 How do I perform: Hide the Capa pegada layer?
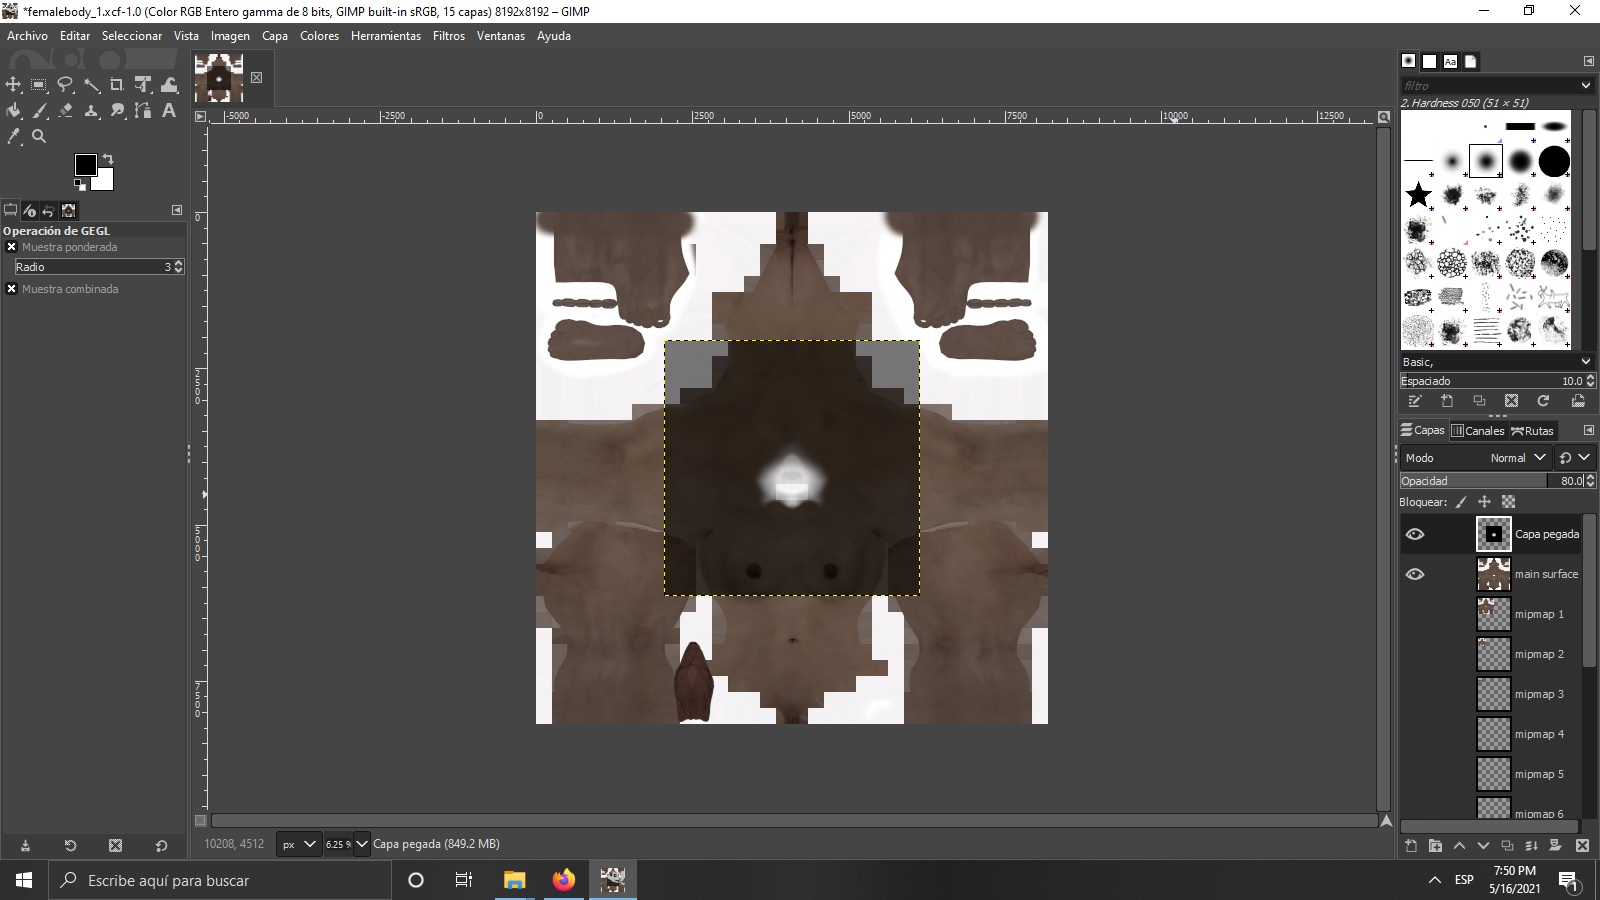pos(1414,534)
